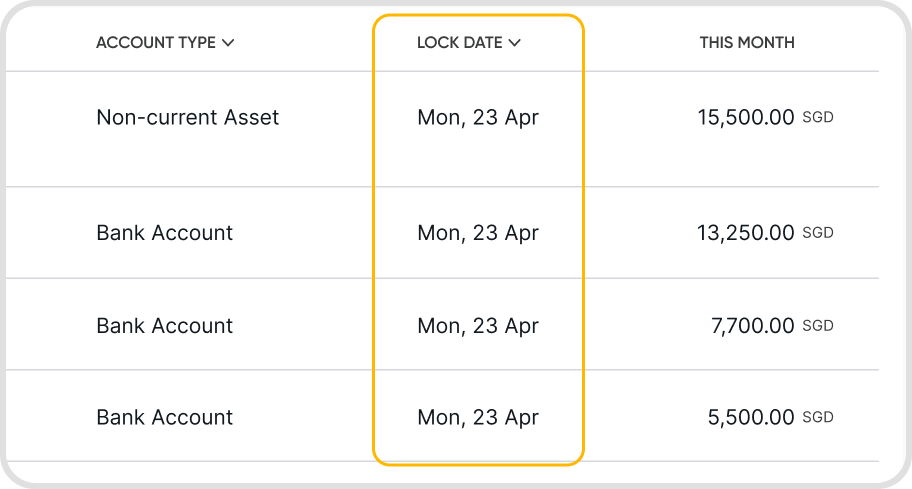Select Bank Account in the 13,250.00 row
912x489 pixels.
point(165,233)
